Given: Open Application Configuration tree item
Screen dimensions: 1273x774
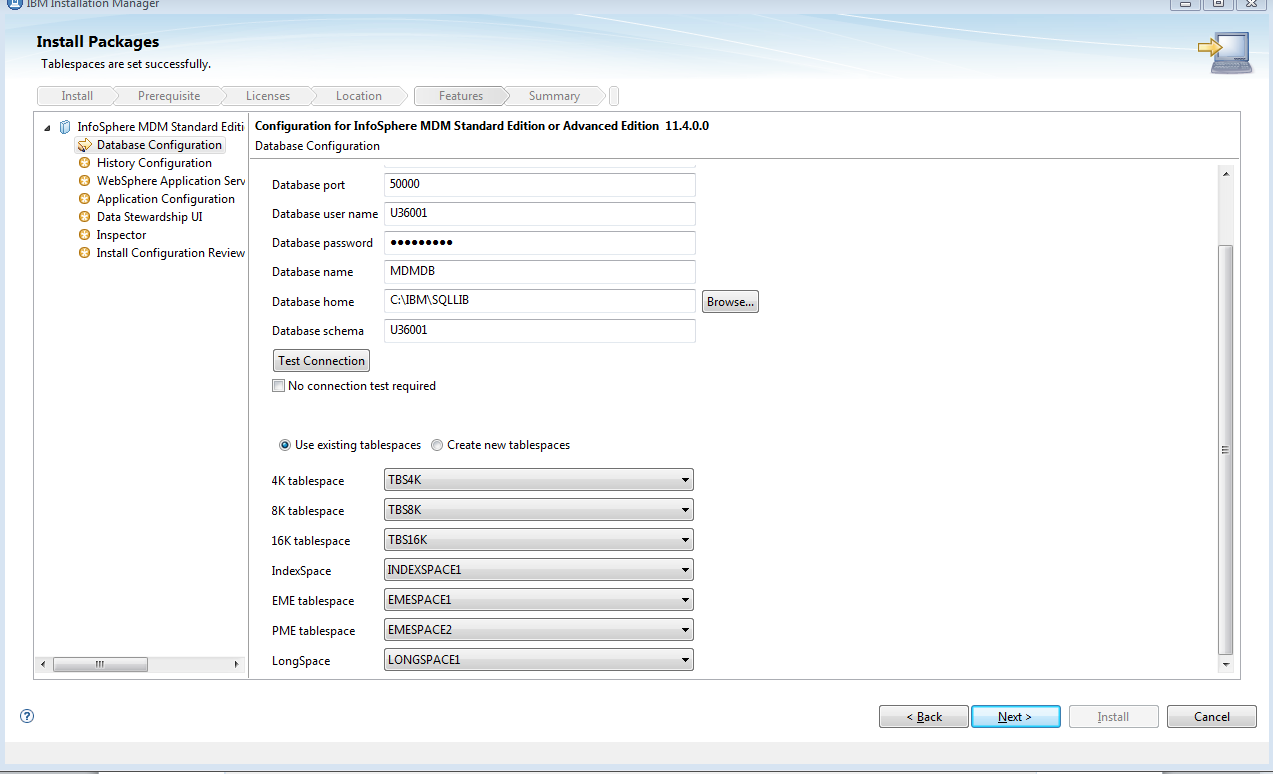Looking at the screenshot, I should (x=166, y=199).
